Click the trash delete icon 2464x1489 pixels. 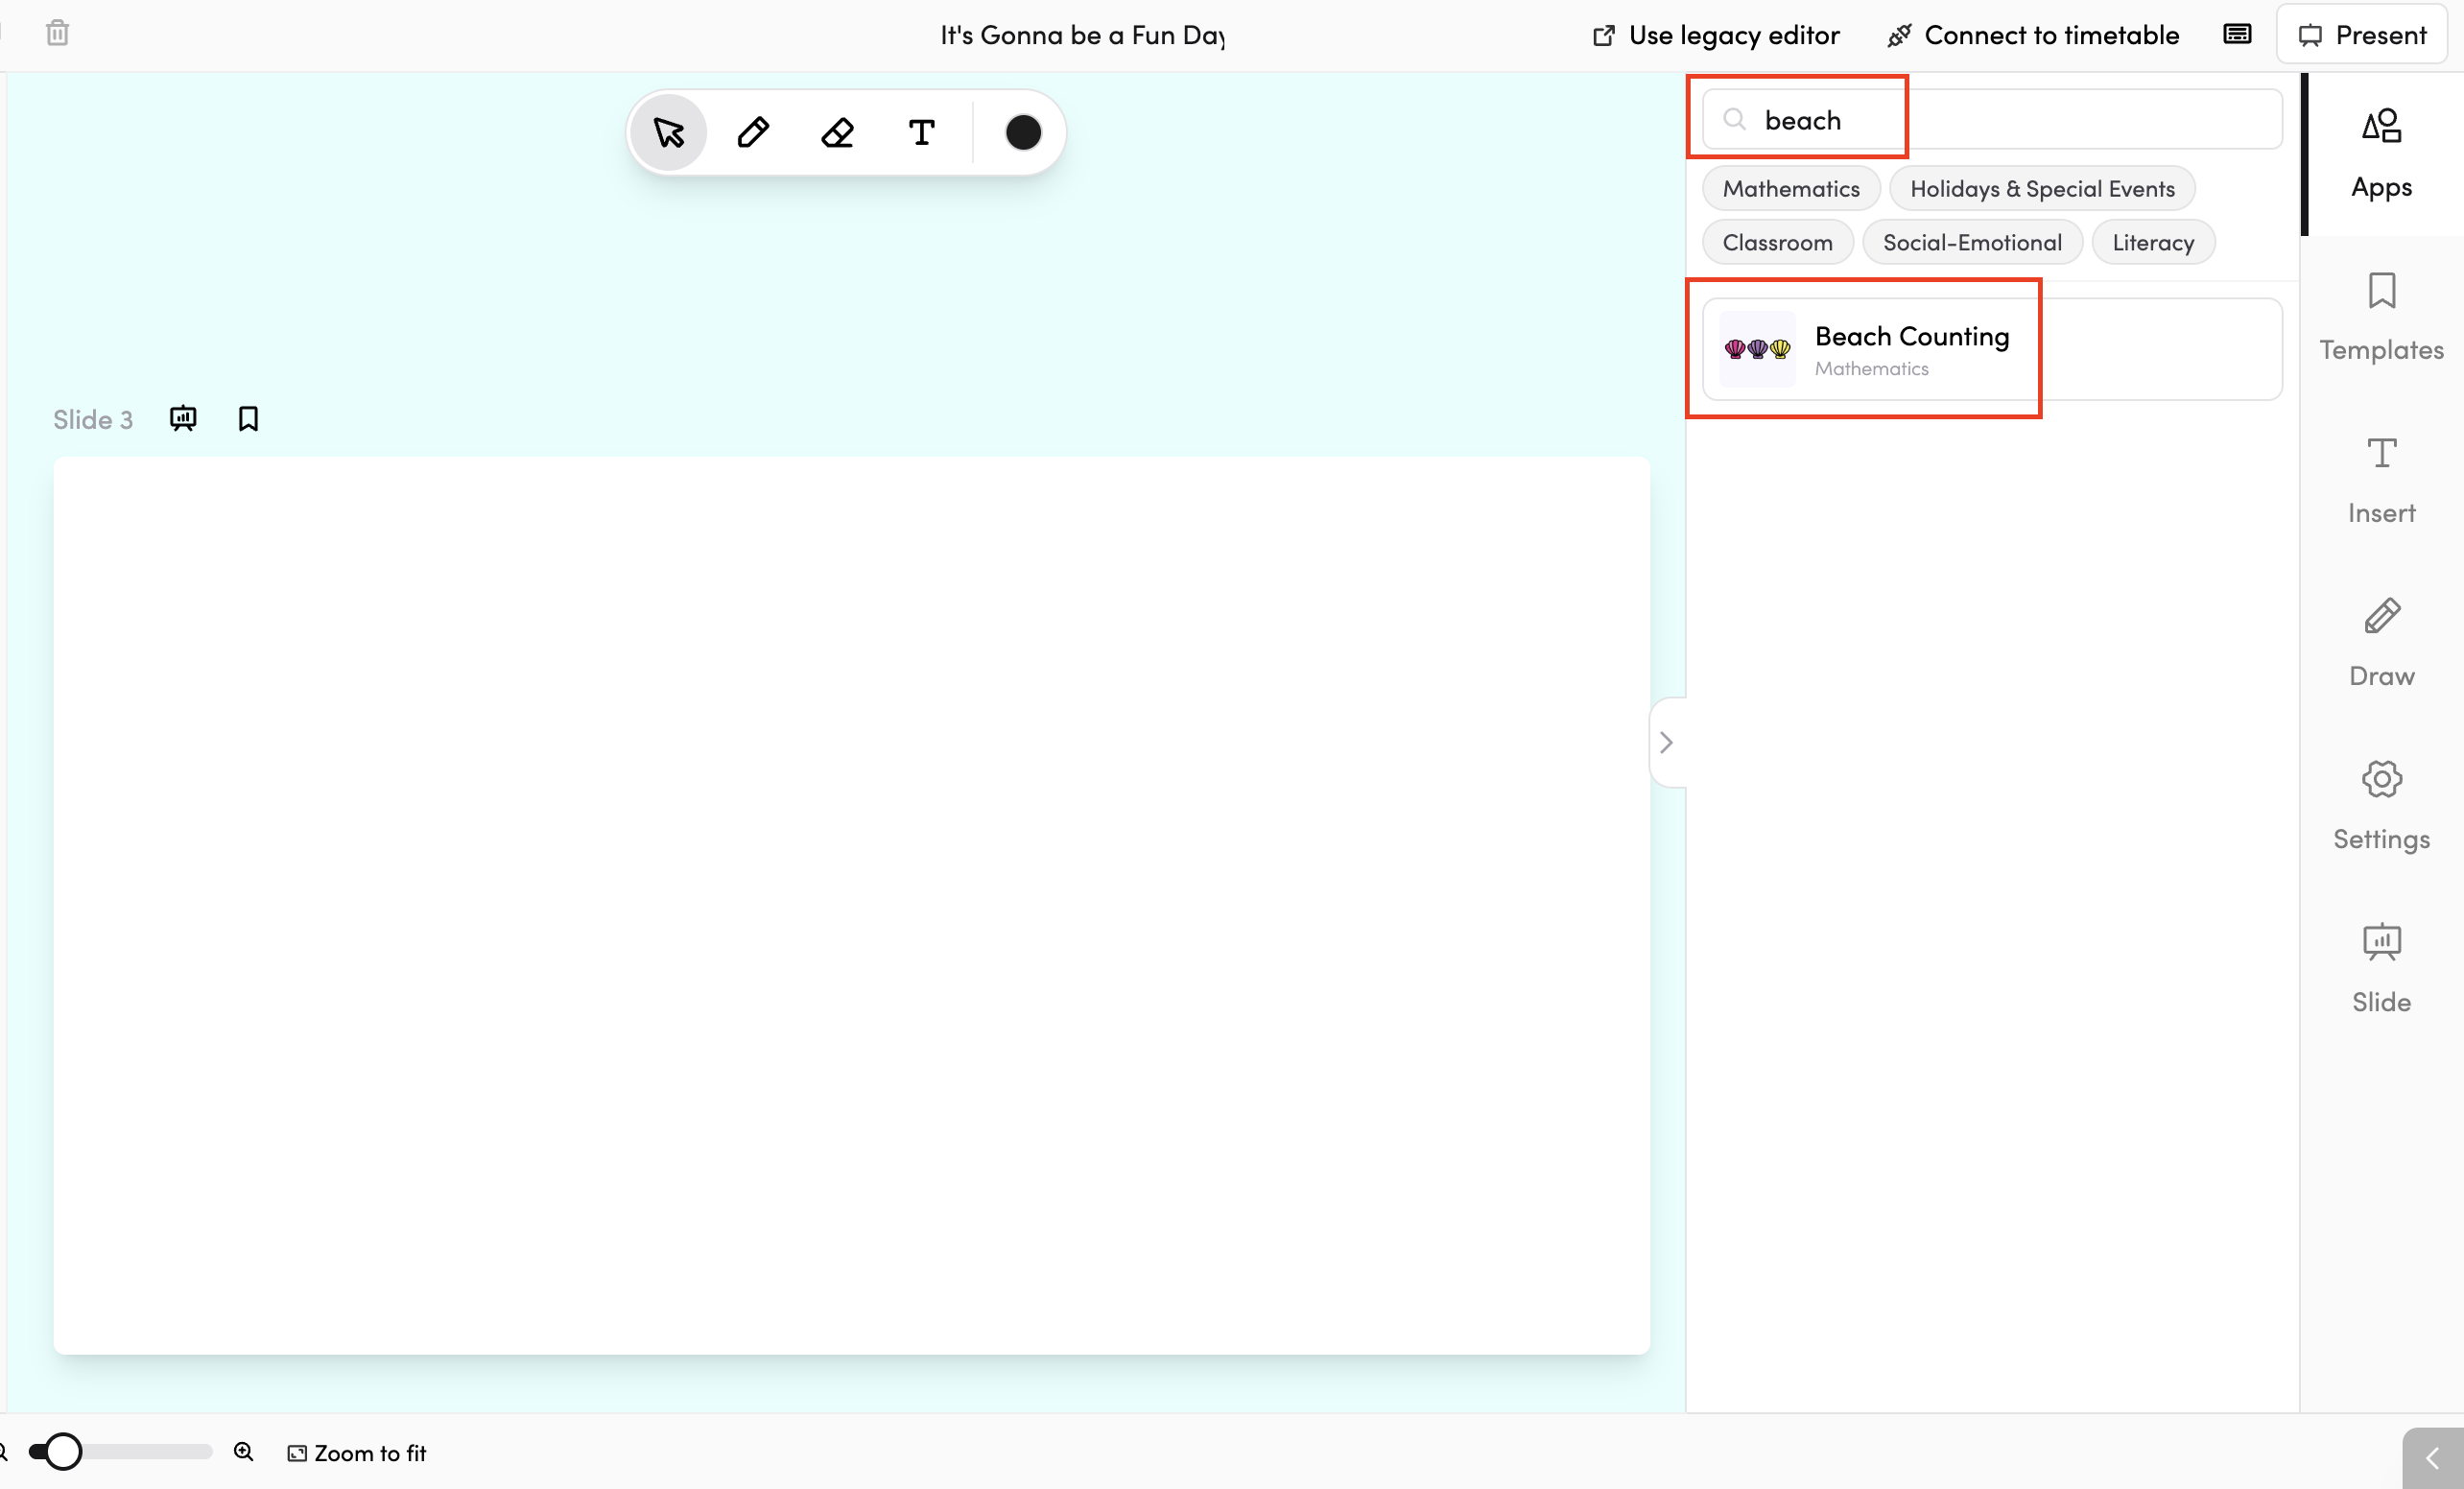tap(58, 33)
